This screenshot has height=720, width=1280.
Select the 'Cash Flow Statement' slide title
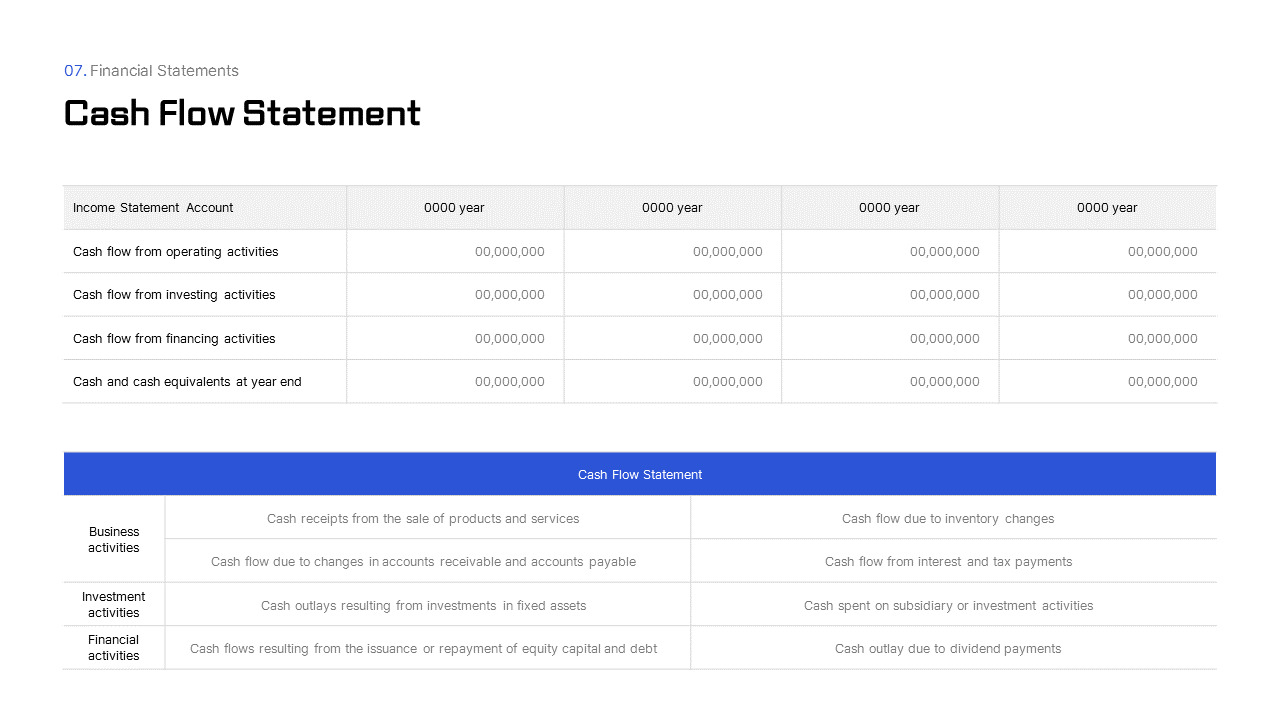[242, 113]
